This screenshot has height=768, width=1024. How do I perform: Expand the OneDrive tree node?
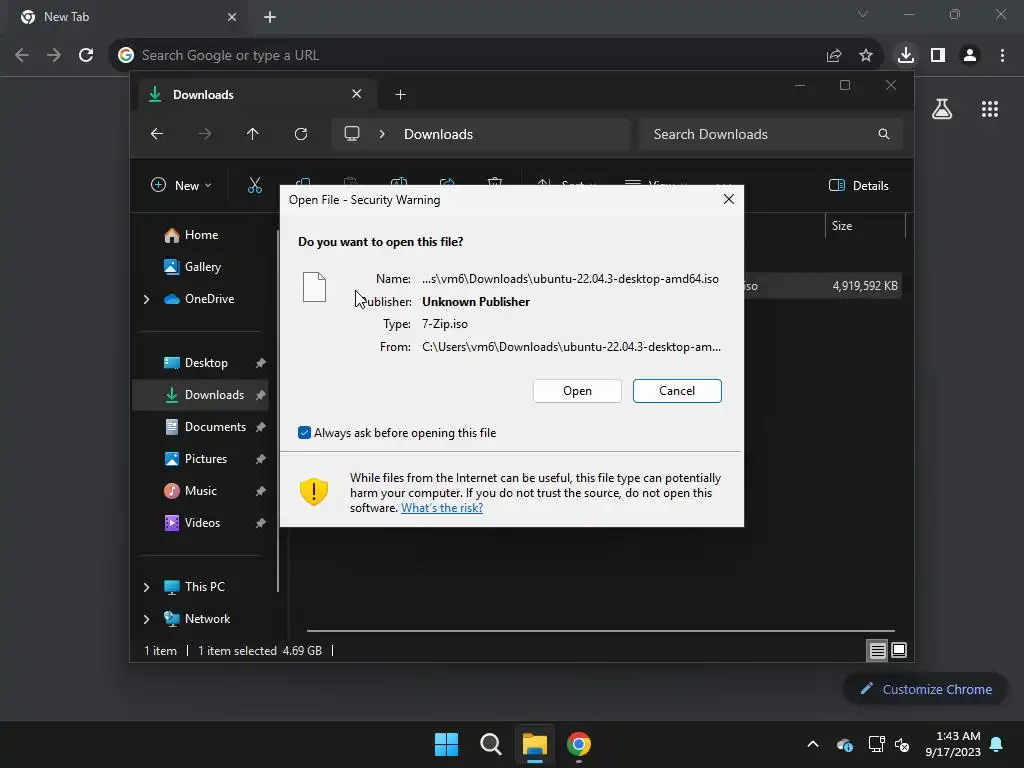(x=146, y=298)
